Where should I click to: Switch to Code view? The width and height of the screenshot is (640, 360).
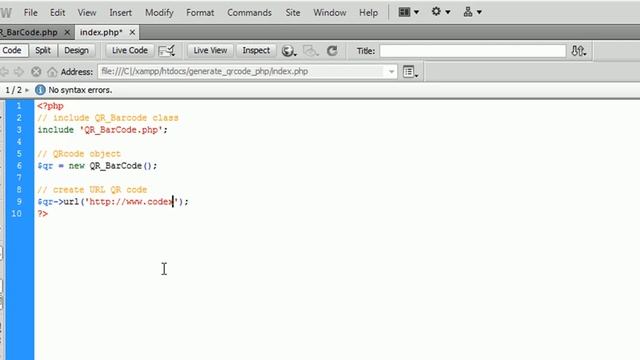(13, 51)
